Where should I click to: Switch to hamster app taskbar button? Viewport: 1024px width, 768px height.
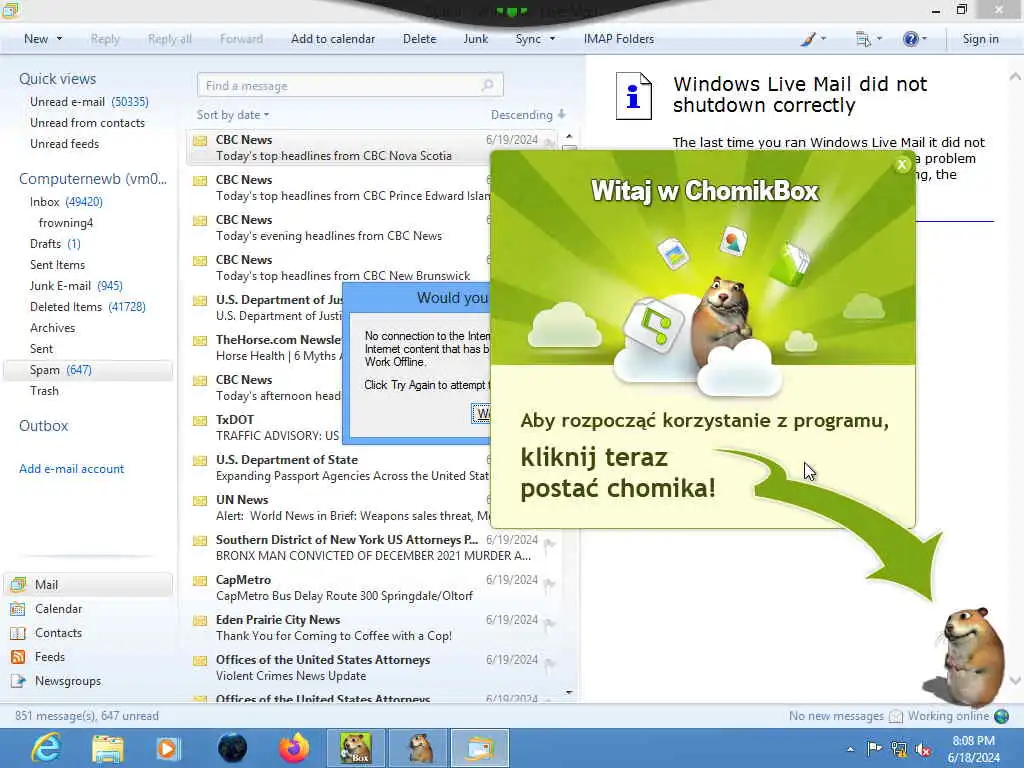coord(419,748)
